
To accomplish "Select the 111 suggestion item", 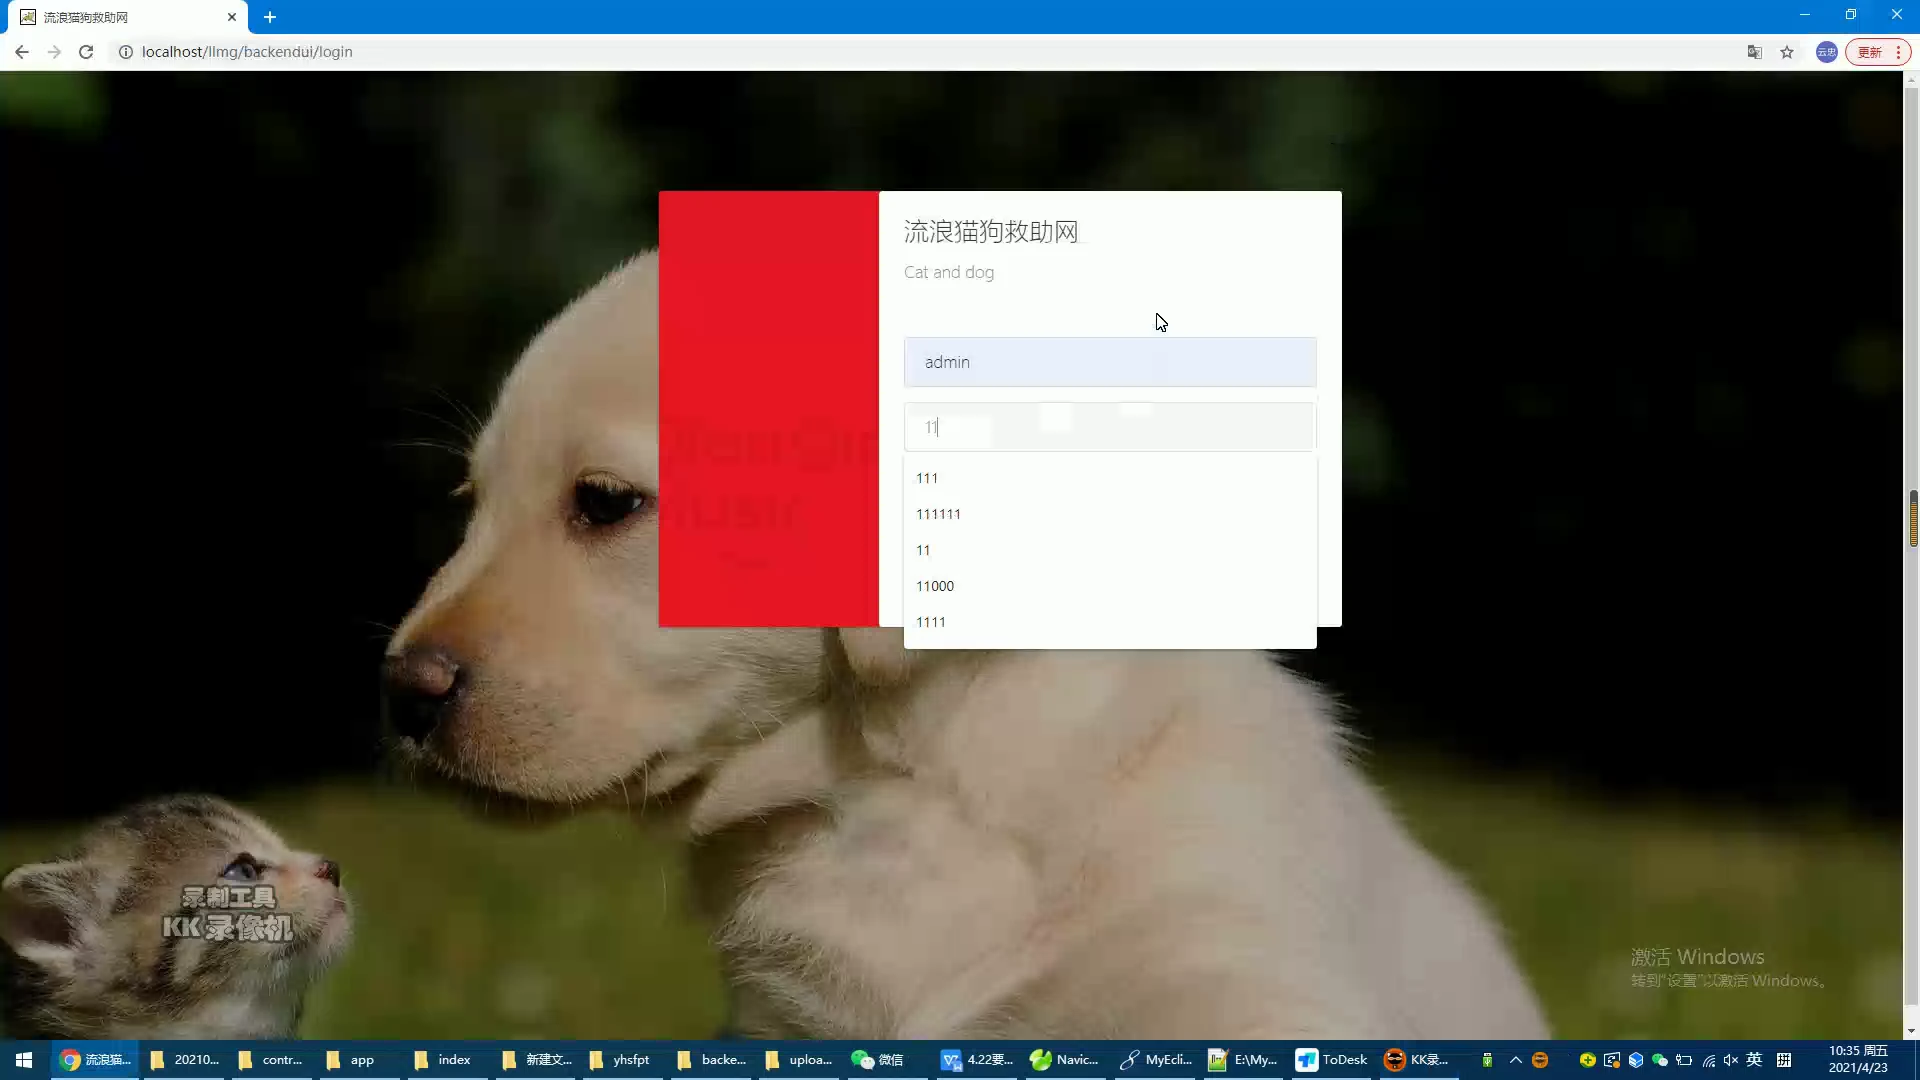I will [927, 478].
